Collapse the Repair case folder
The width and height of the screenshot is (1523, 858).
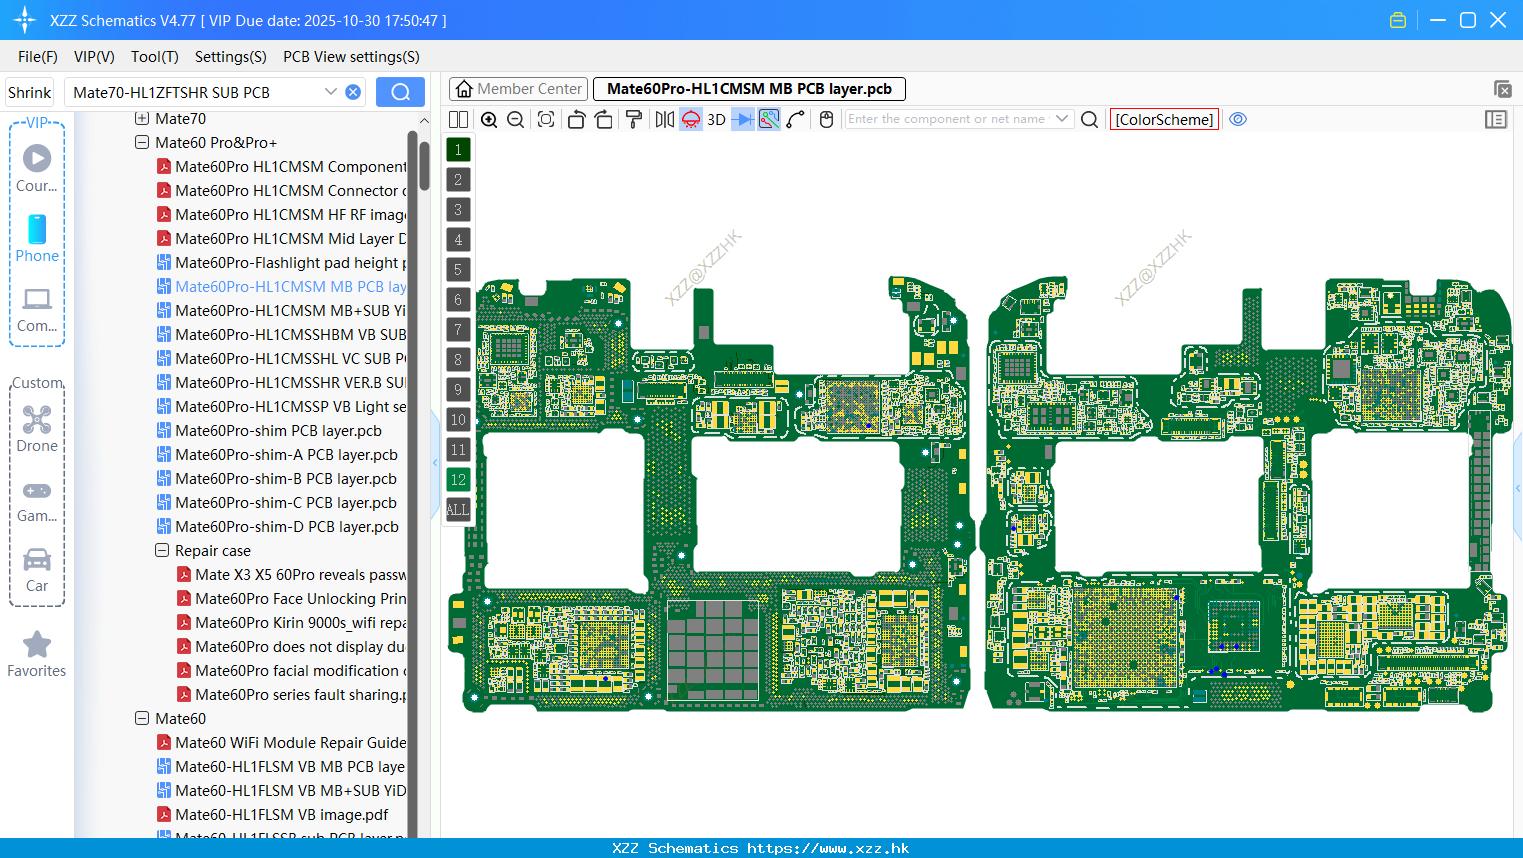tap(162, 551)
